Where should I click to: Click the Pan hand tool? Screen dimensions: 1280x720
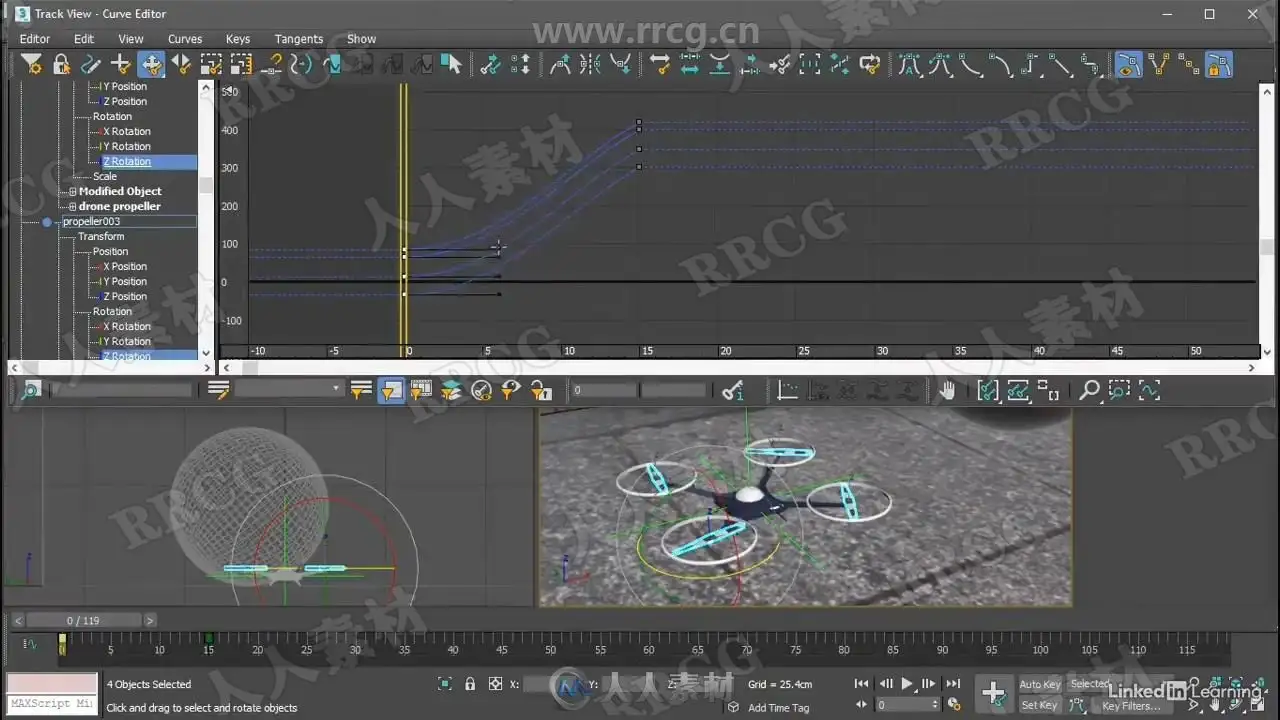click(946, 391)
